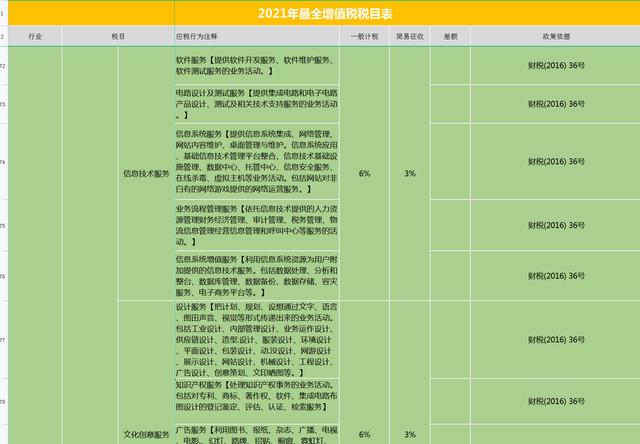Select row header 77 beside 设计服务

[x=3, y=340]
